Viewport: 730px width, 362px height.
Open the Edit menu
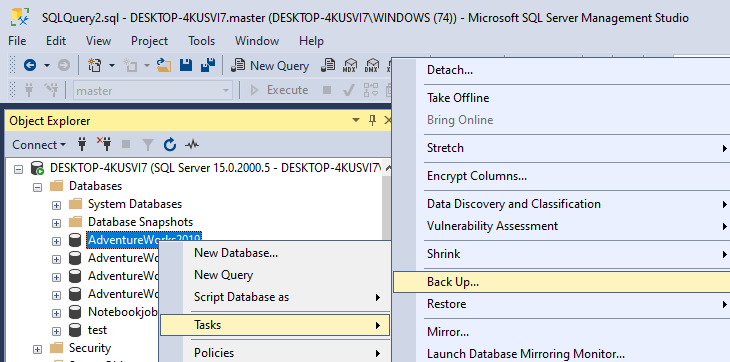(56, 41)
